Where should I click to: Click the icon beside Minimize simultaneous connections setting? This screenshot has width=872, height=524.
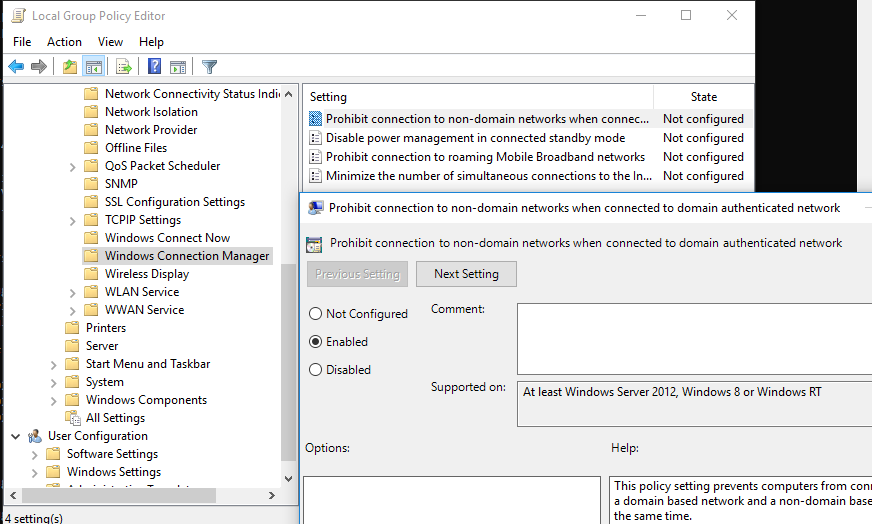tap(315, 176)
